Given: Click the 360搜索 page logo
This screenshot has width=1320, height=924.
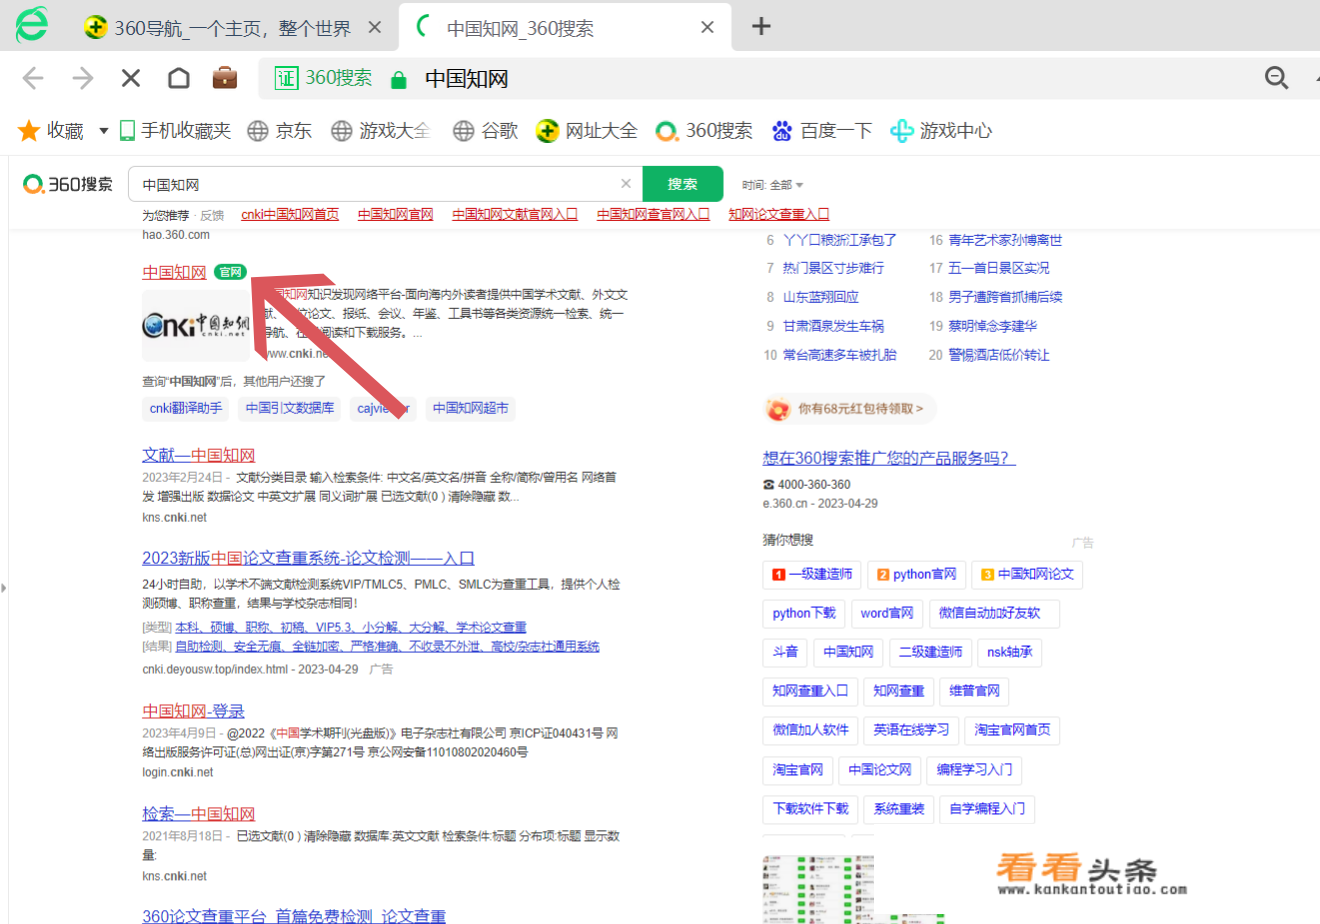Looking at the screenshot, I should 68,184.
